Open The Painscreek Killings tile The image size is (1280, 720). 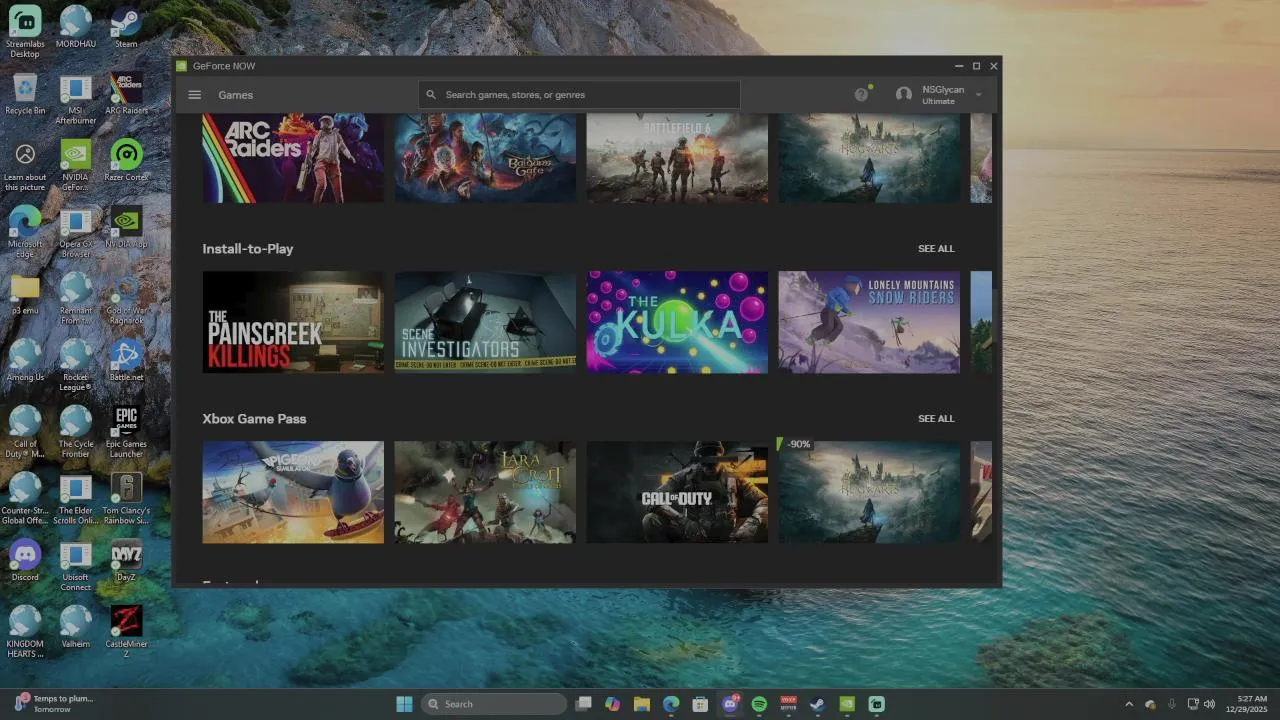tap(293, 322)
